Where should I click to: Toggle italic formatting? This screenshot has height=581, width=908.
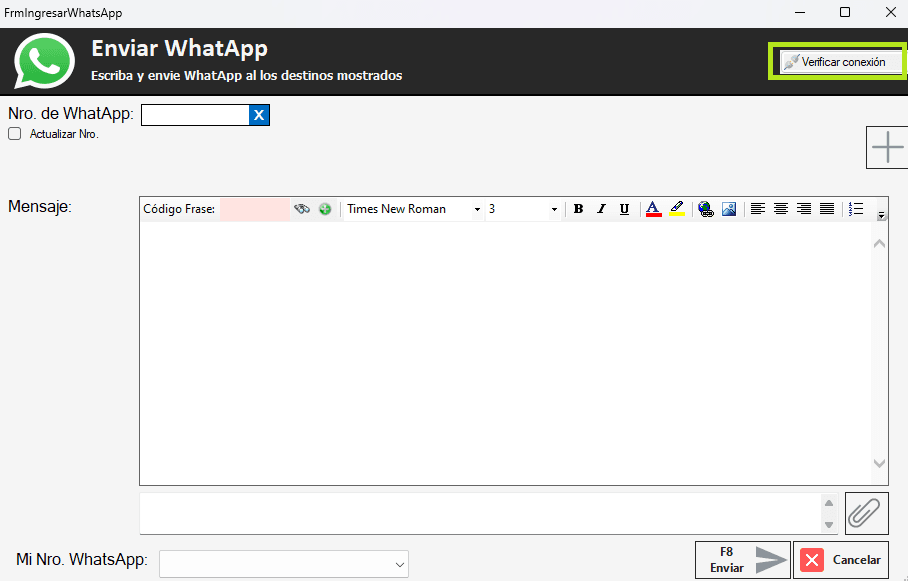tap(601, 209)
